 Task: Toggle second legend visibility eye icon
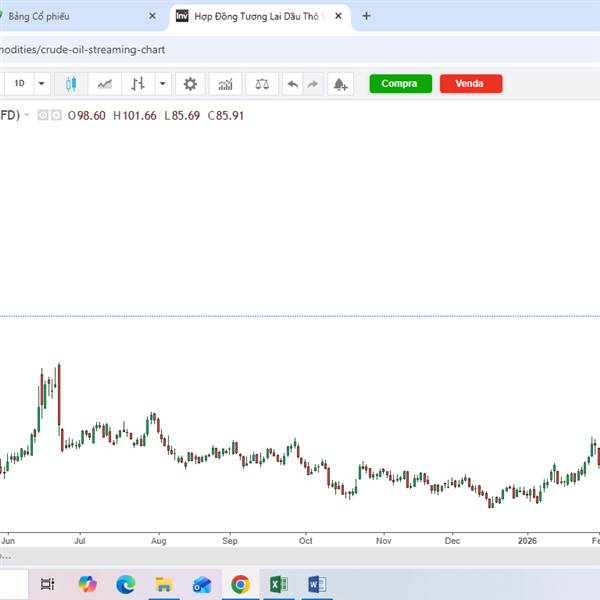(x=56, y=115)
